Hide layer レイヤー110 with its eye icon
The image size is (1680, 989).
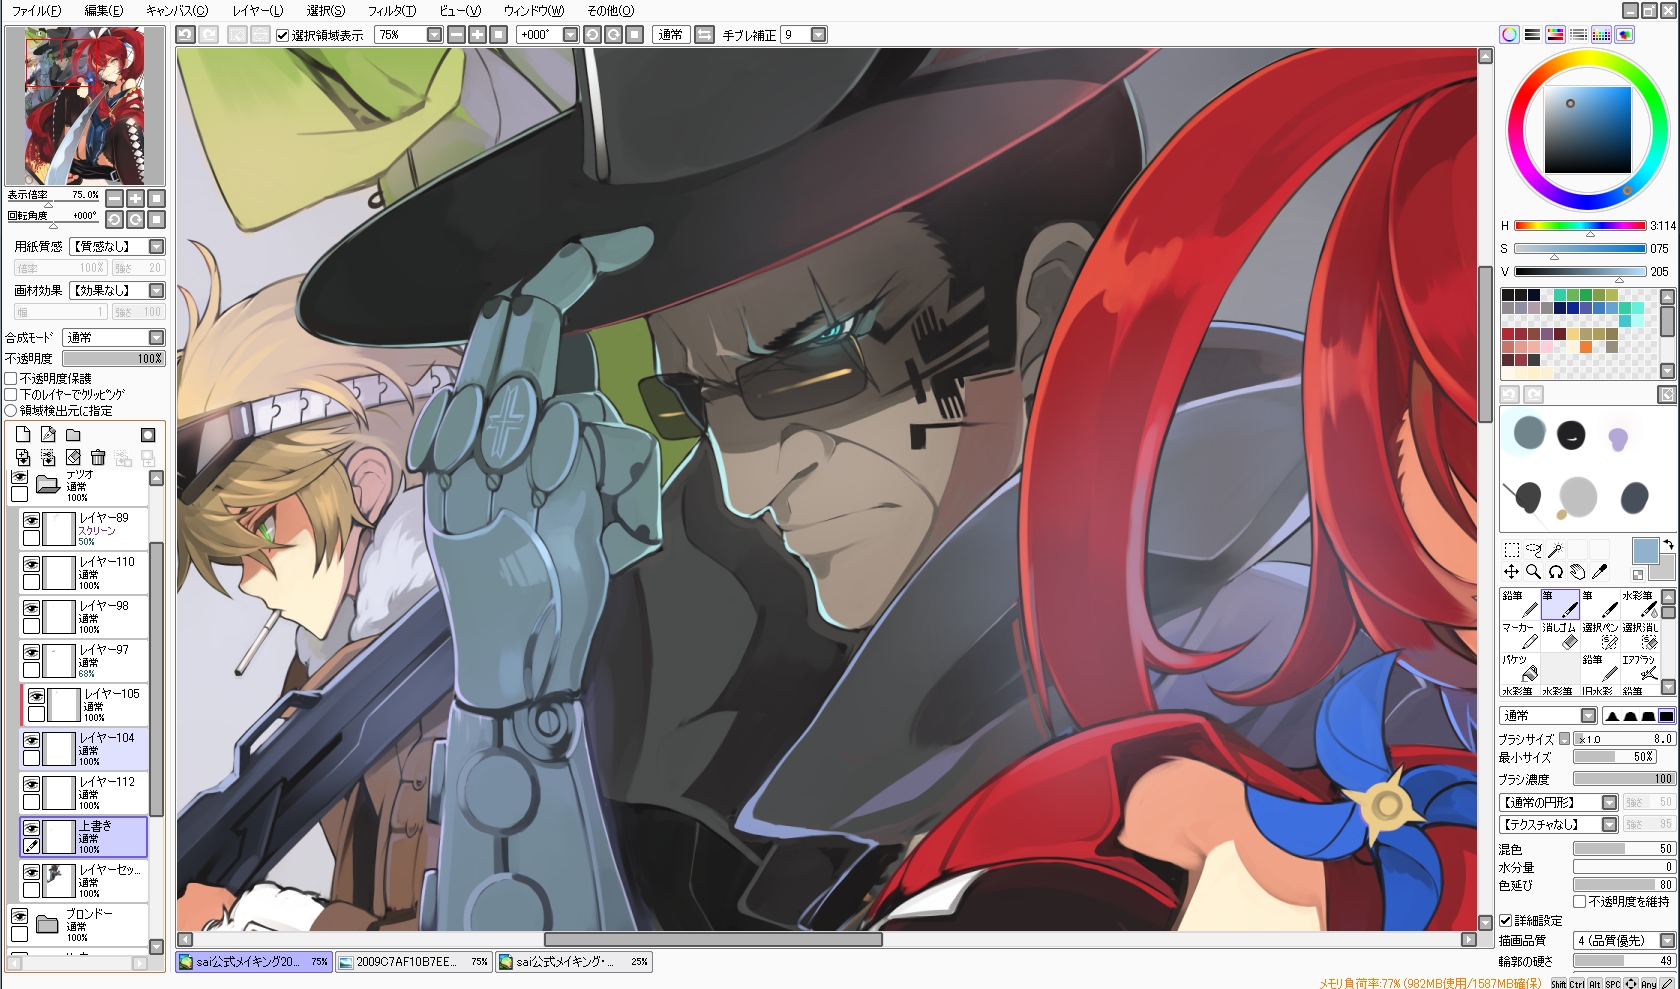32,564
